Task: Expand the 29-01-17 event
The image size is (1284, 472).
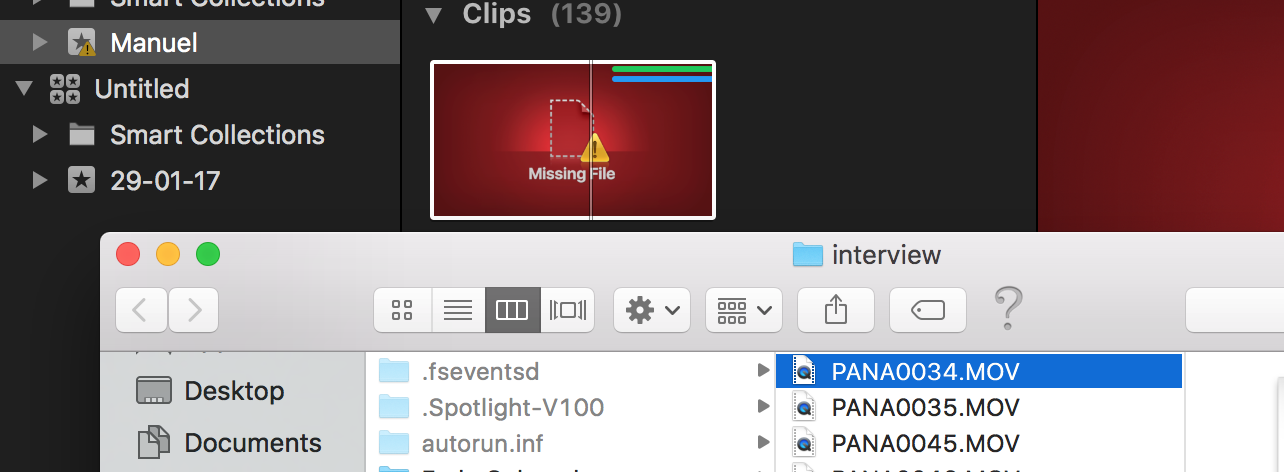Action: [40, 180]
